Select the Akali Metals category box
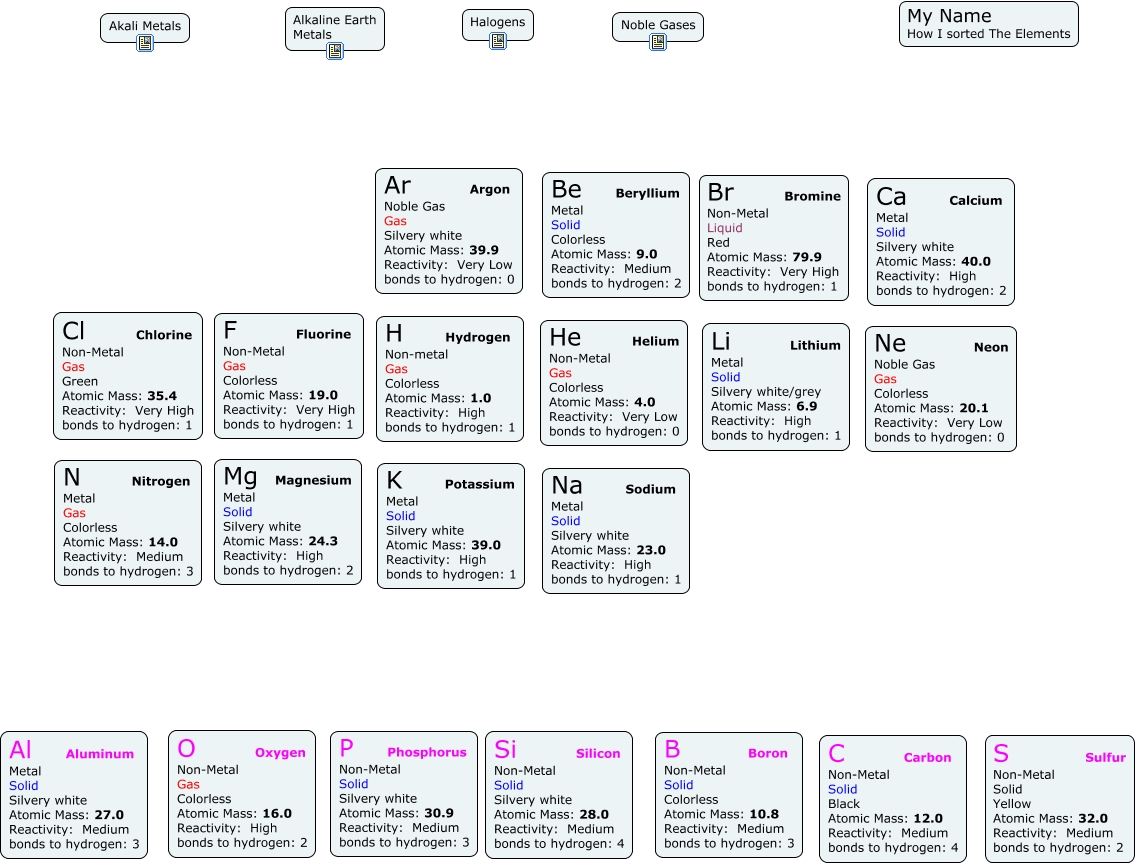Viewport: 1137px width, 864px height. 145,26
